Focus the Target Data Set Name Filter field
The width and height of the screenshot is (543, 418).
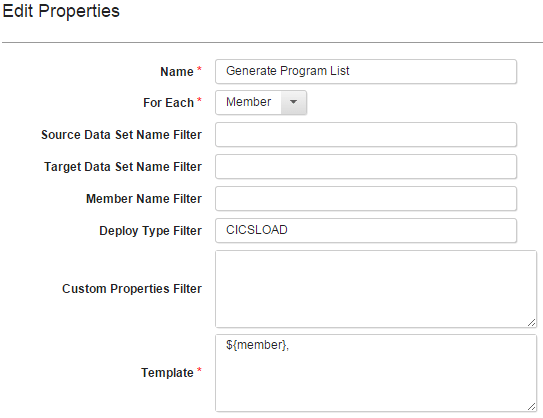pos(366,167)
